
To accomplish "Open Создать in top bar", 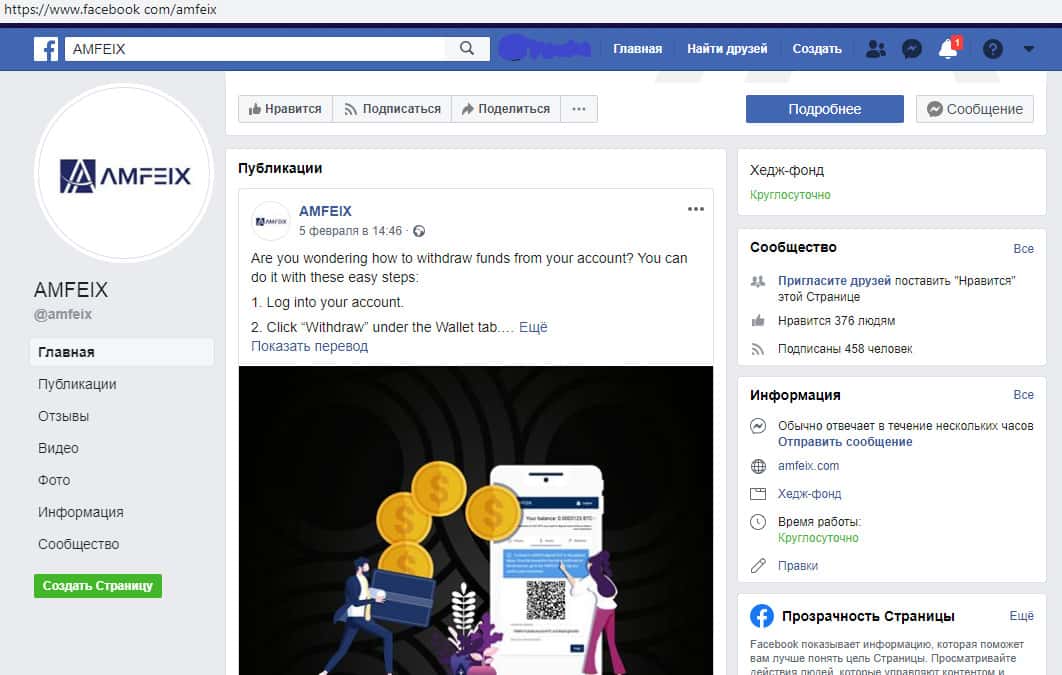I will pos(817,49).
